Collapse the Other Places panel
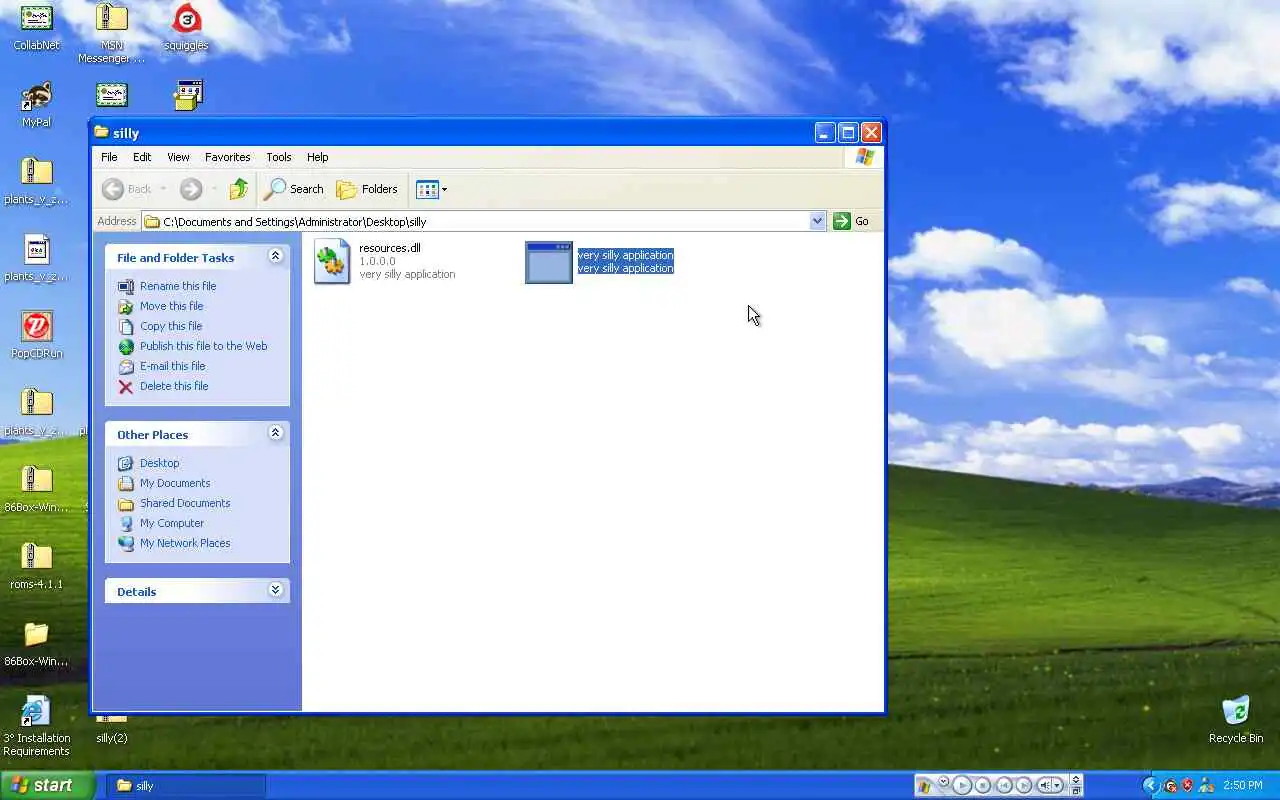1280x800 pixels. coord(275,433)
